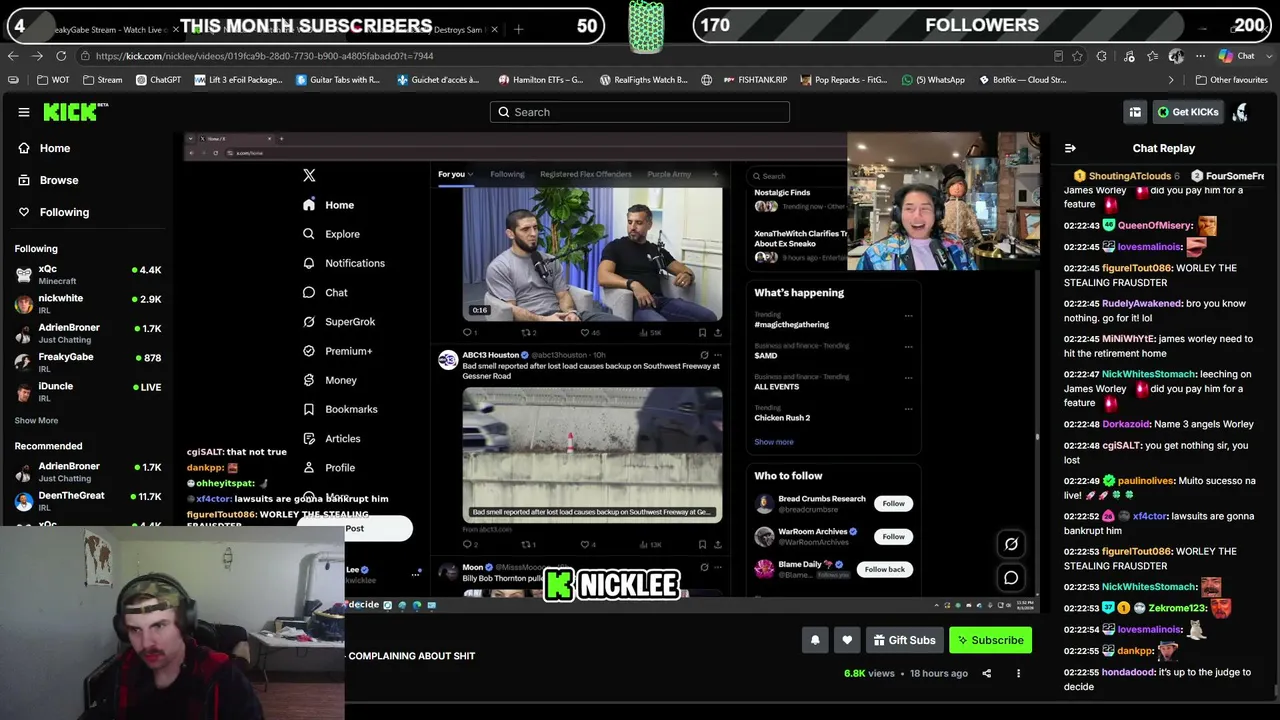Image resolution: width=1280 pixels, height=720 pixels.
Task: Open the FISHTANK.RIP bookmark
Action: [756, 80]
